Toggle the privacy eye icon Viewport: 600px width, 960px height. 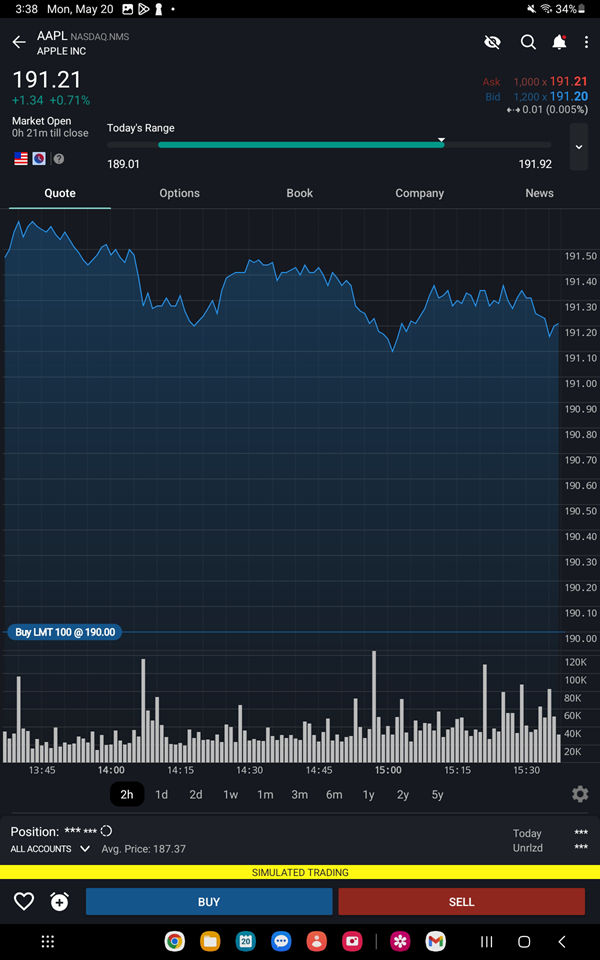492,42
